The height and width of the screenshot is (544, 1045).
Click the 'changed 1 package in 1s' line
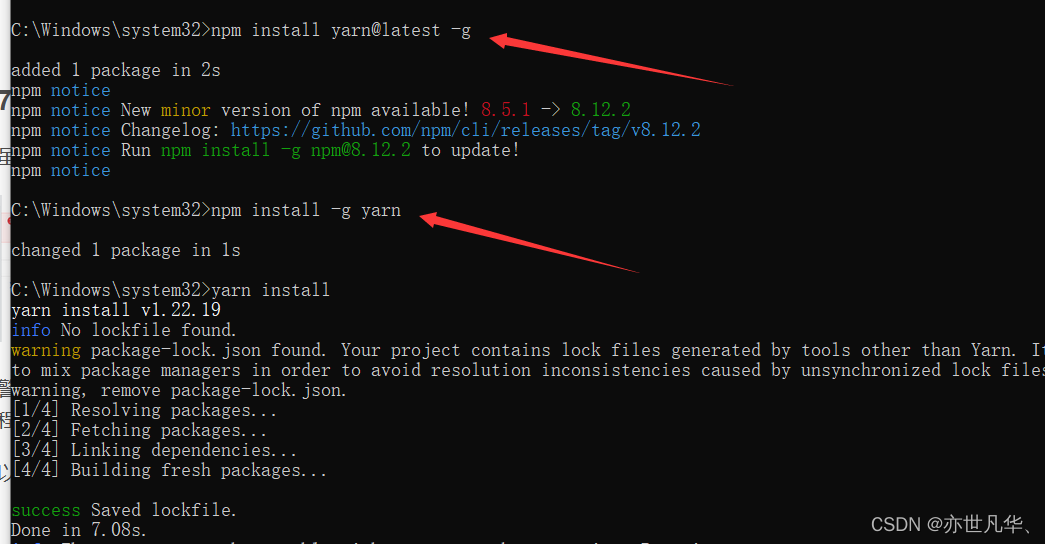(x=125, y=250)
